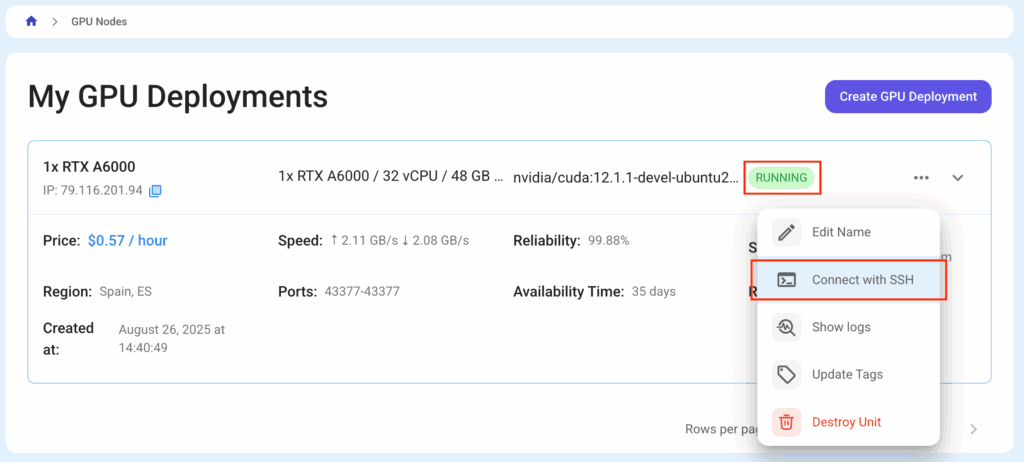Choose Connect with SSH option

point(862,280)
